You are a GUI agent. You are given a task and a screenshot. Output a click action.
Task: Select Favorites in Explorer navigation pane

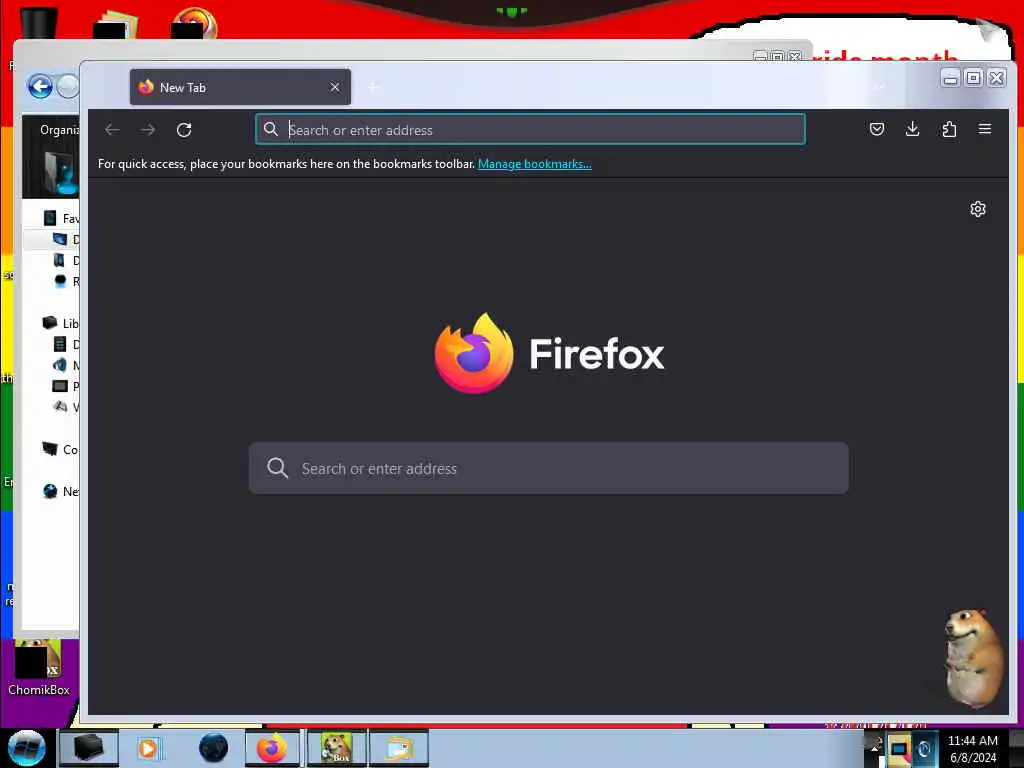tap(61, 218)
